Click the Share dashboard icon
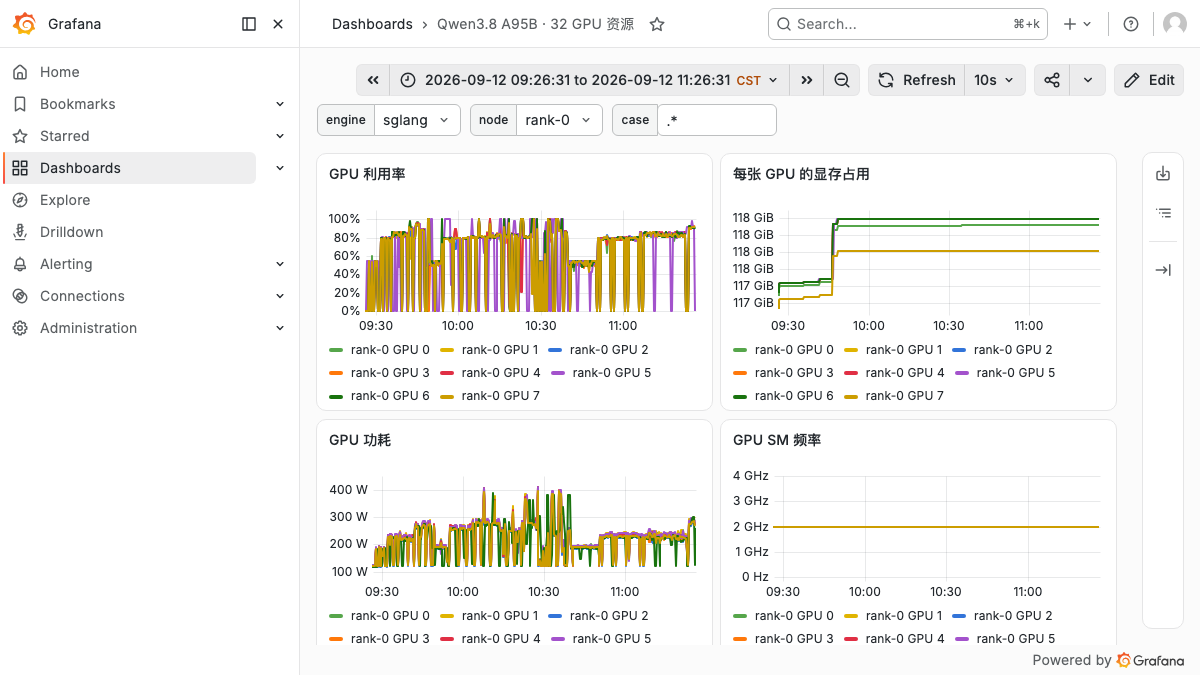The width and height of the screenshot is (1200, 675). (1052, 80)
